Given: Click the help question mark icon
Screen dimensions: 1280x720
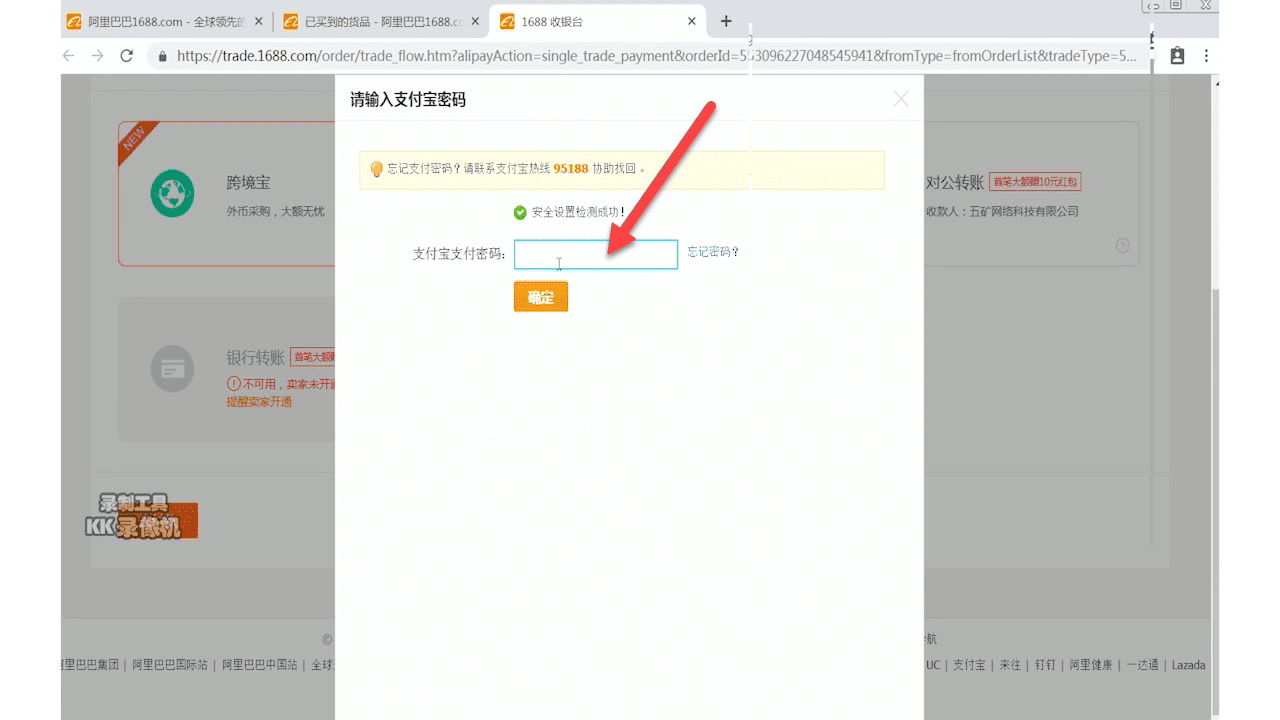Looking at the screenshot, I should coord(1122,246).
